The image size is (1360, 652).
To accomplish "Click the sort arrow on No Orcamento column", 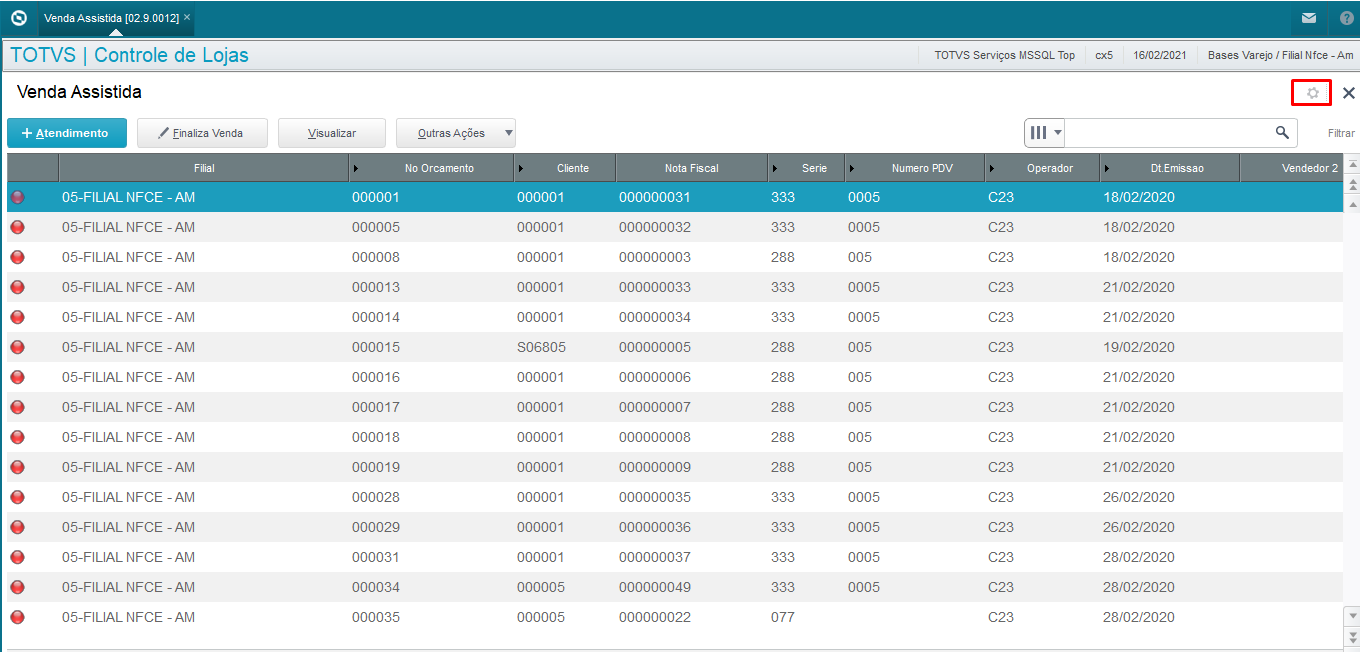I will (x=357, y=168).
